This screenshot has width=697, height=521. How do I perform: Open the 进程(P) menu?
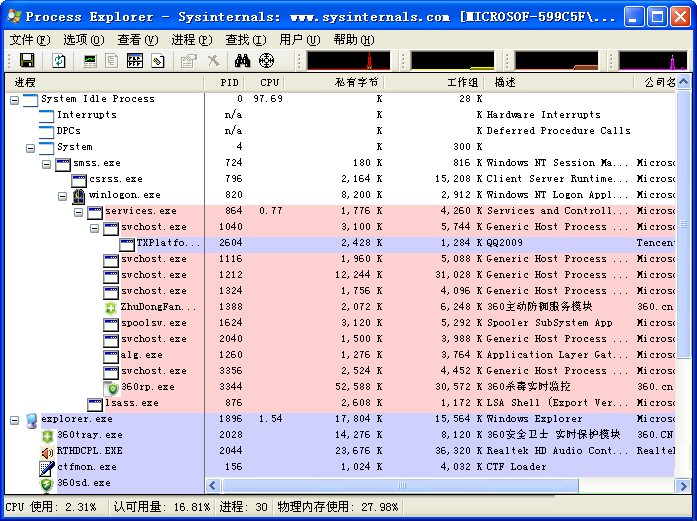[x=191, y=40]
